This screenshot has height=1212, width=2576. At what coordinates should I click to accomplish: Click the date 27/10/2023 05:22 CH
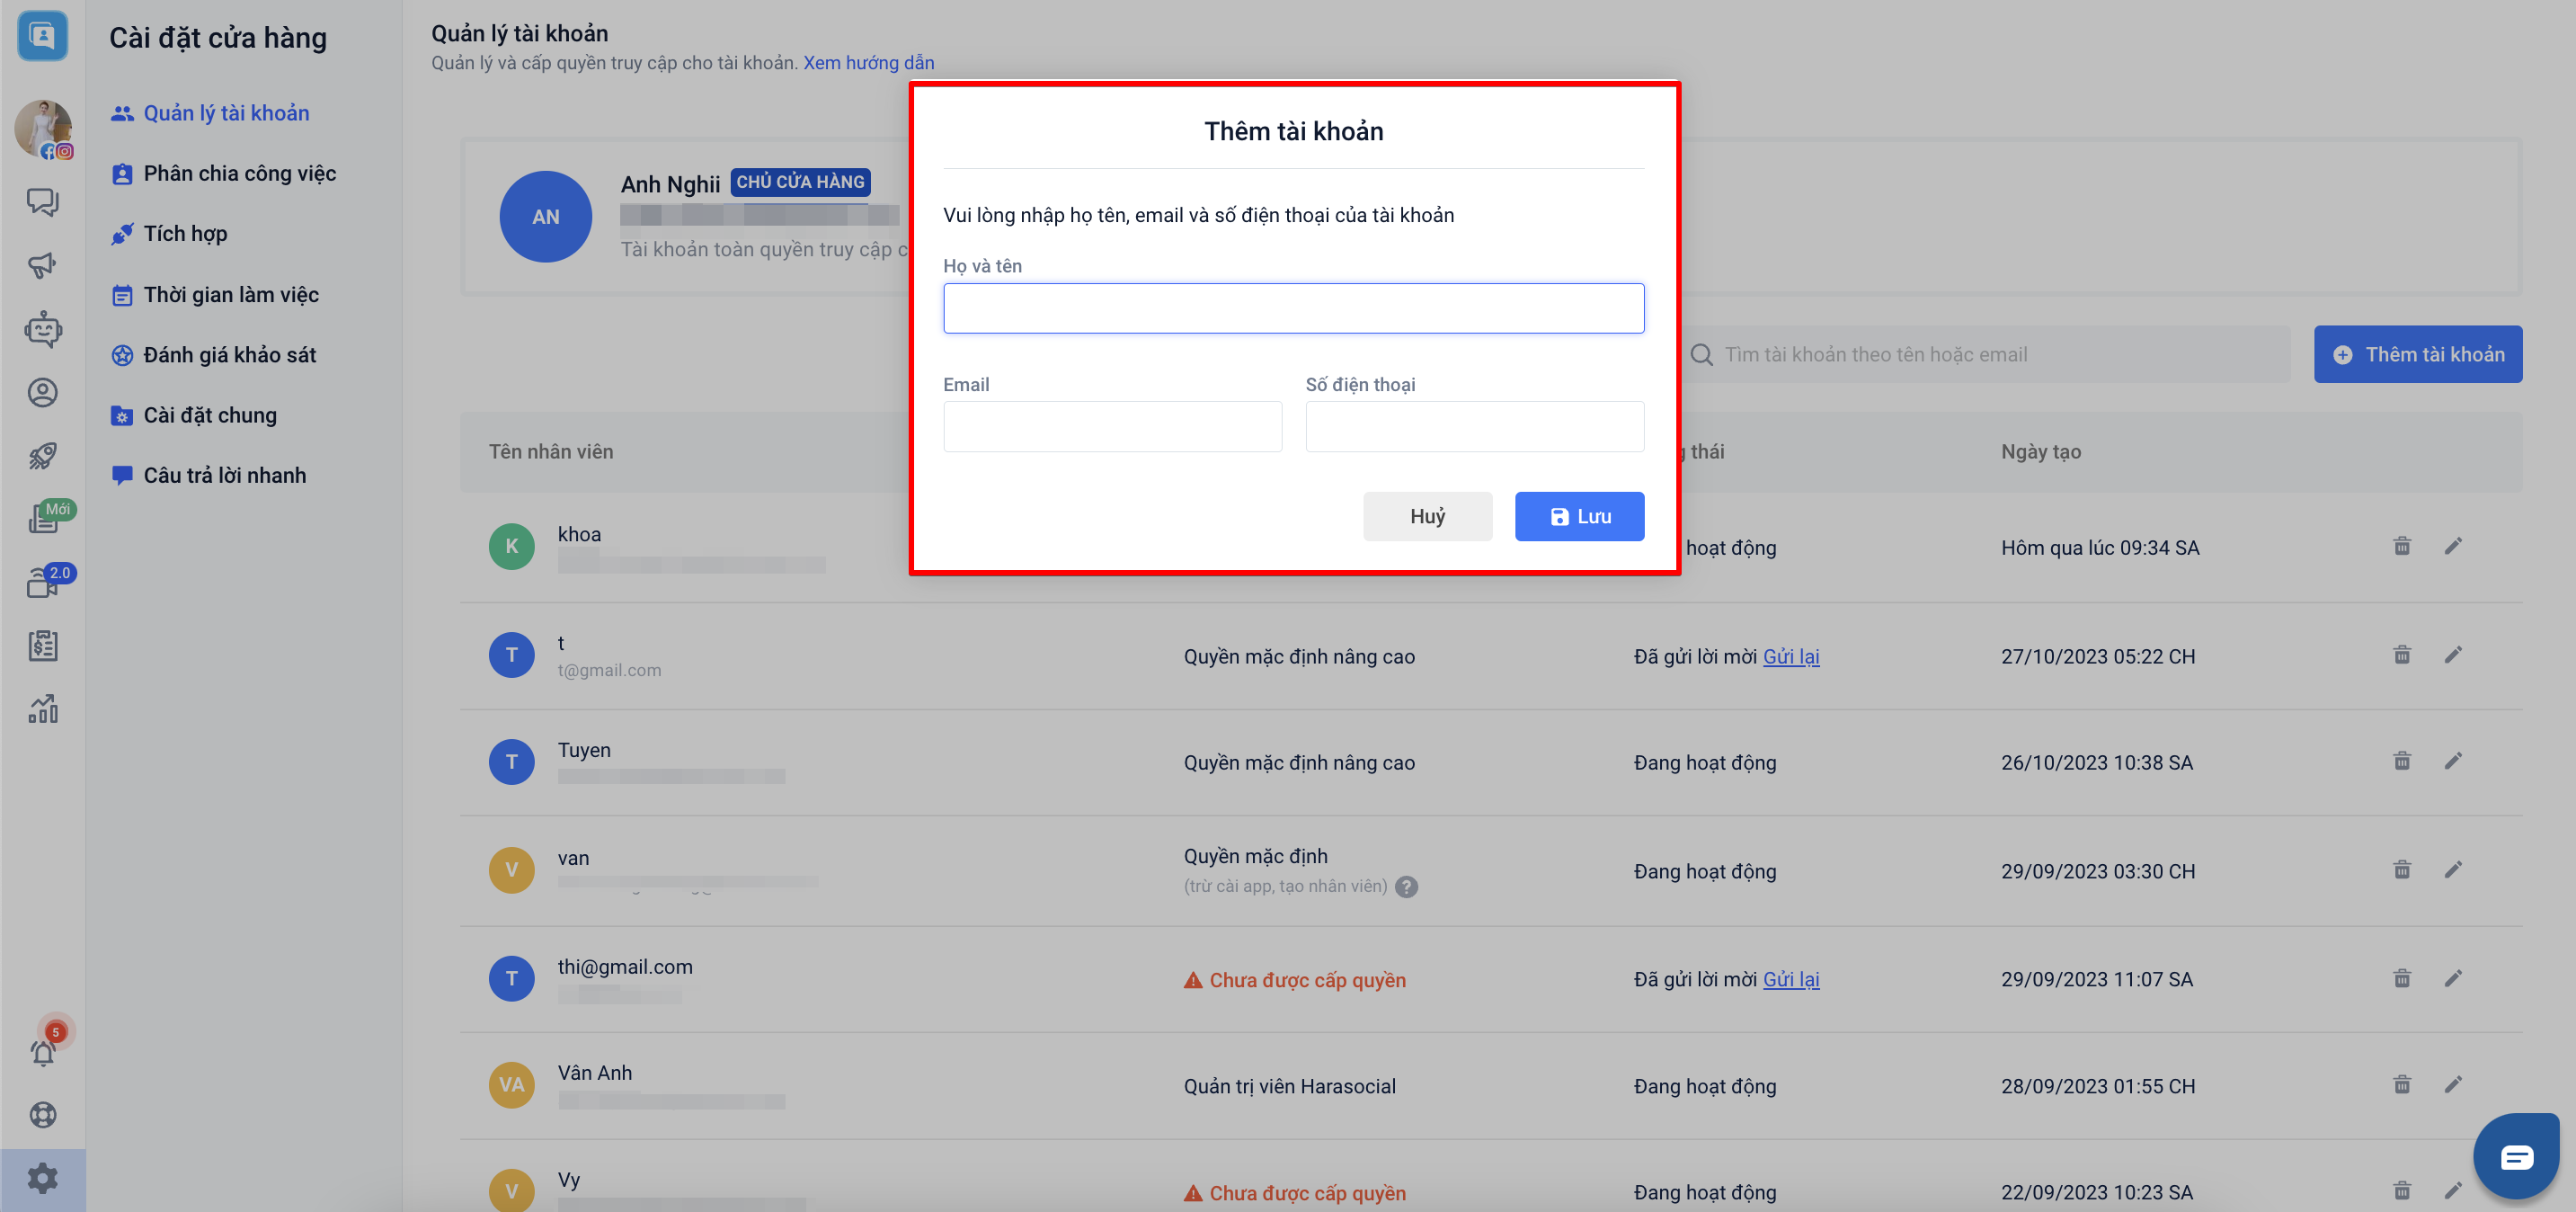[x=2097, y=656]
